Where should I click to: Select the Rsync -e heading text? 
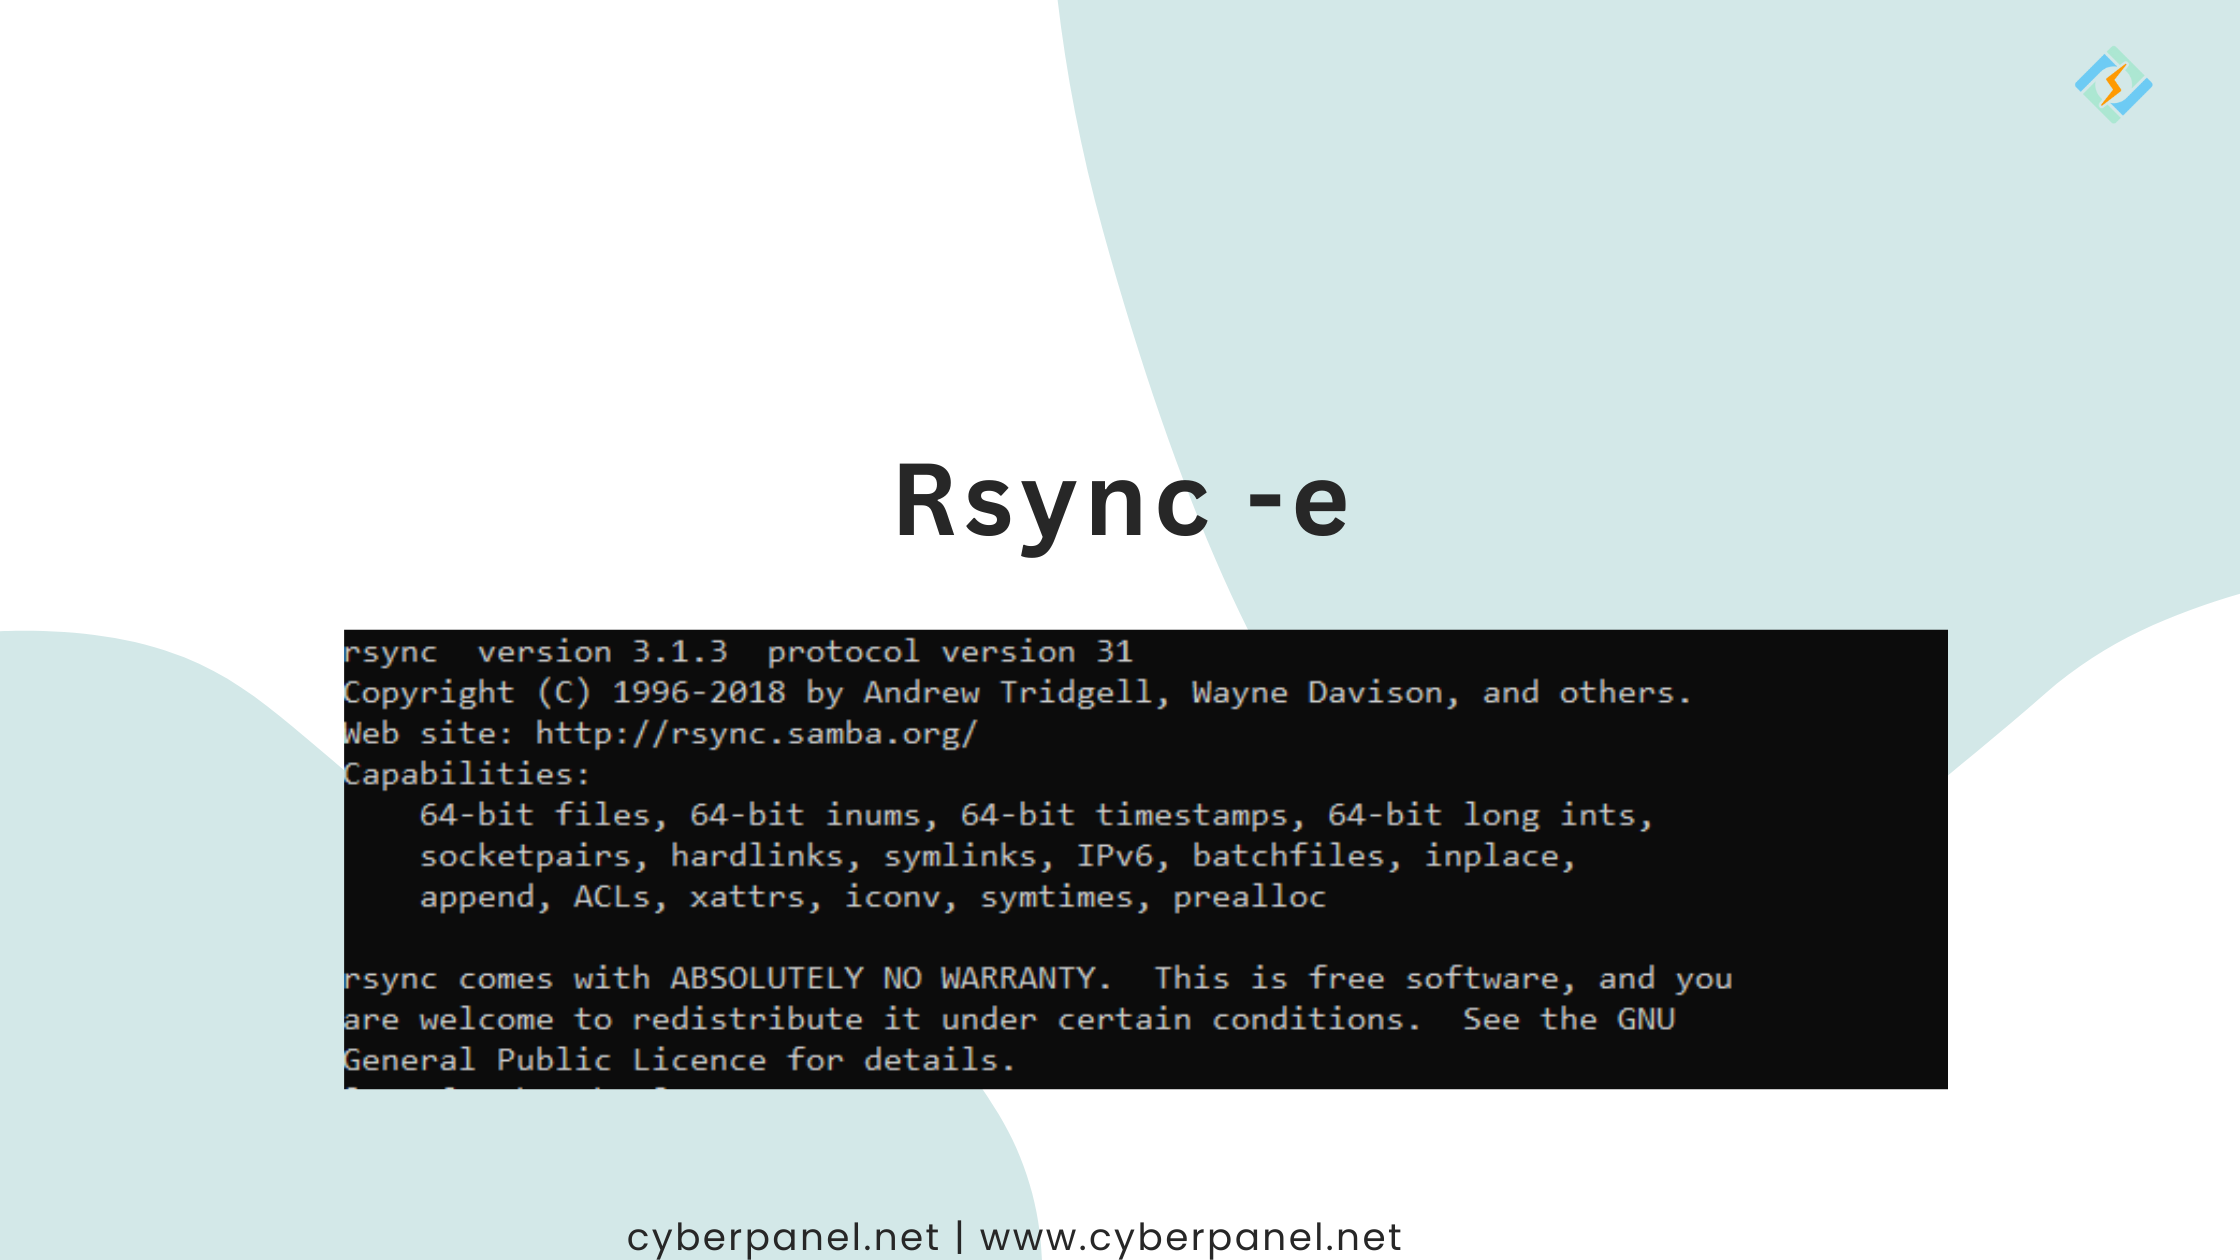point(1120,500)
